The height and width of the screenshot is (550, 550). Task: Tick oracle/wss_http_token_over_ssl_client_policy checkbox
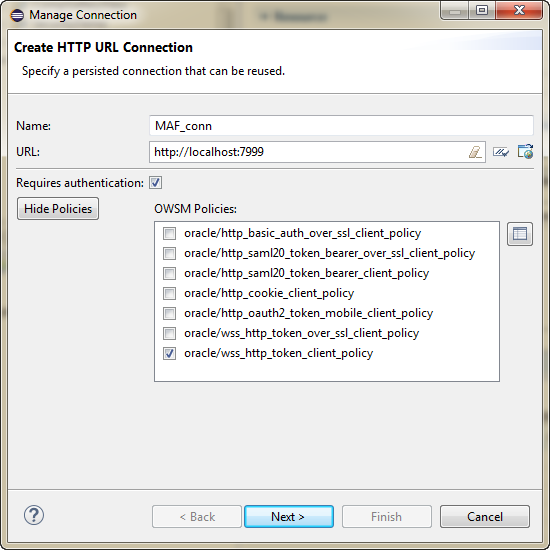(x=169, y=333)
